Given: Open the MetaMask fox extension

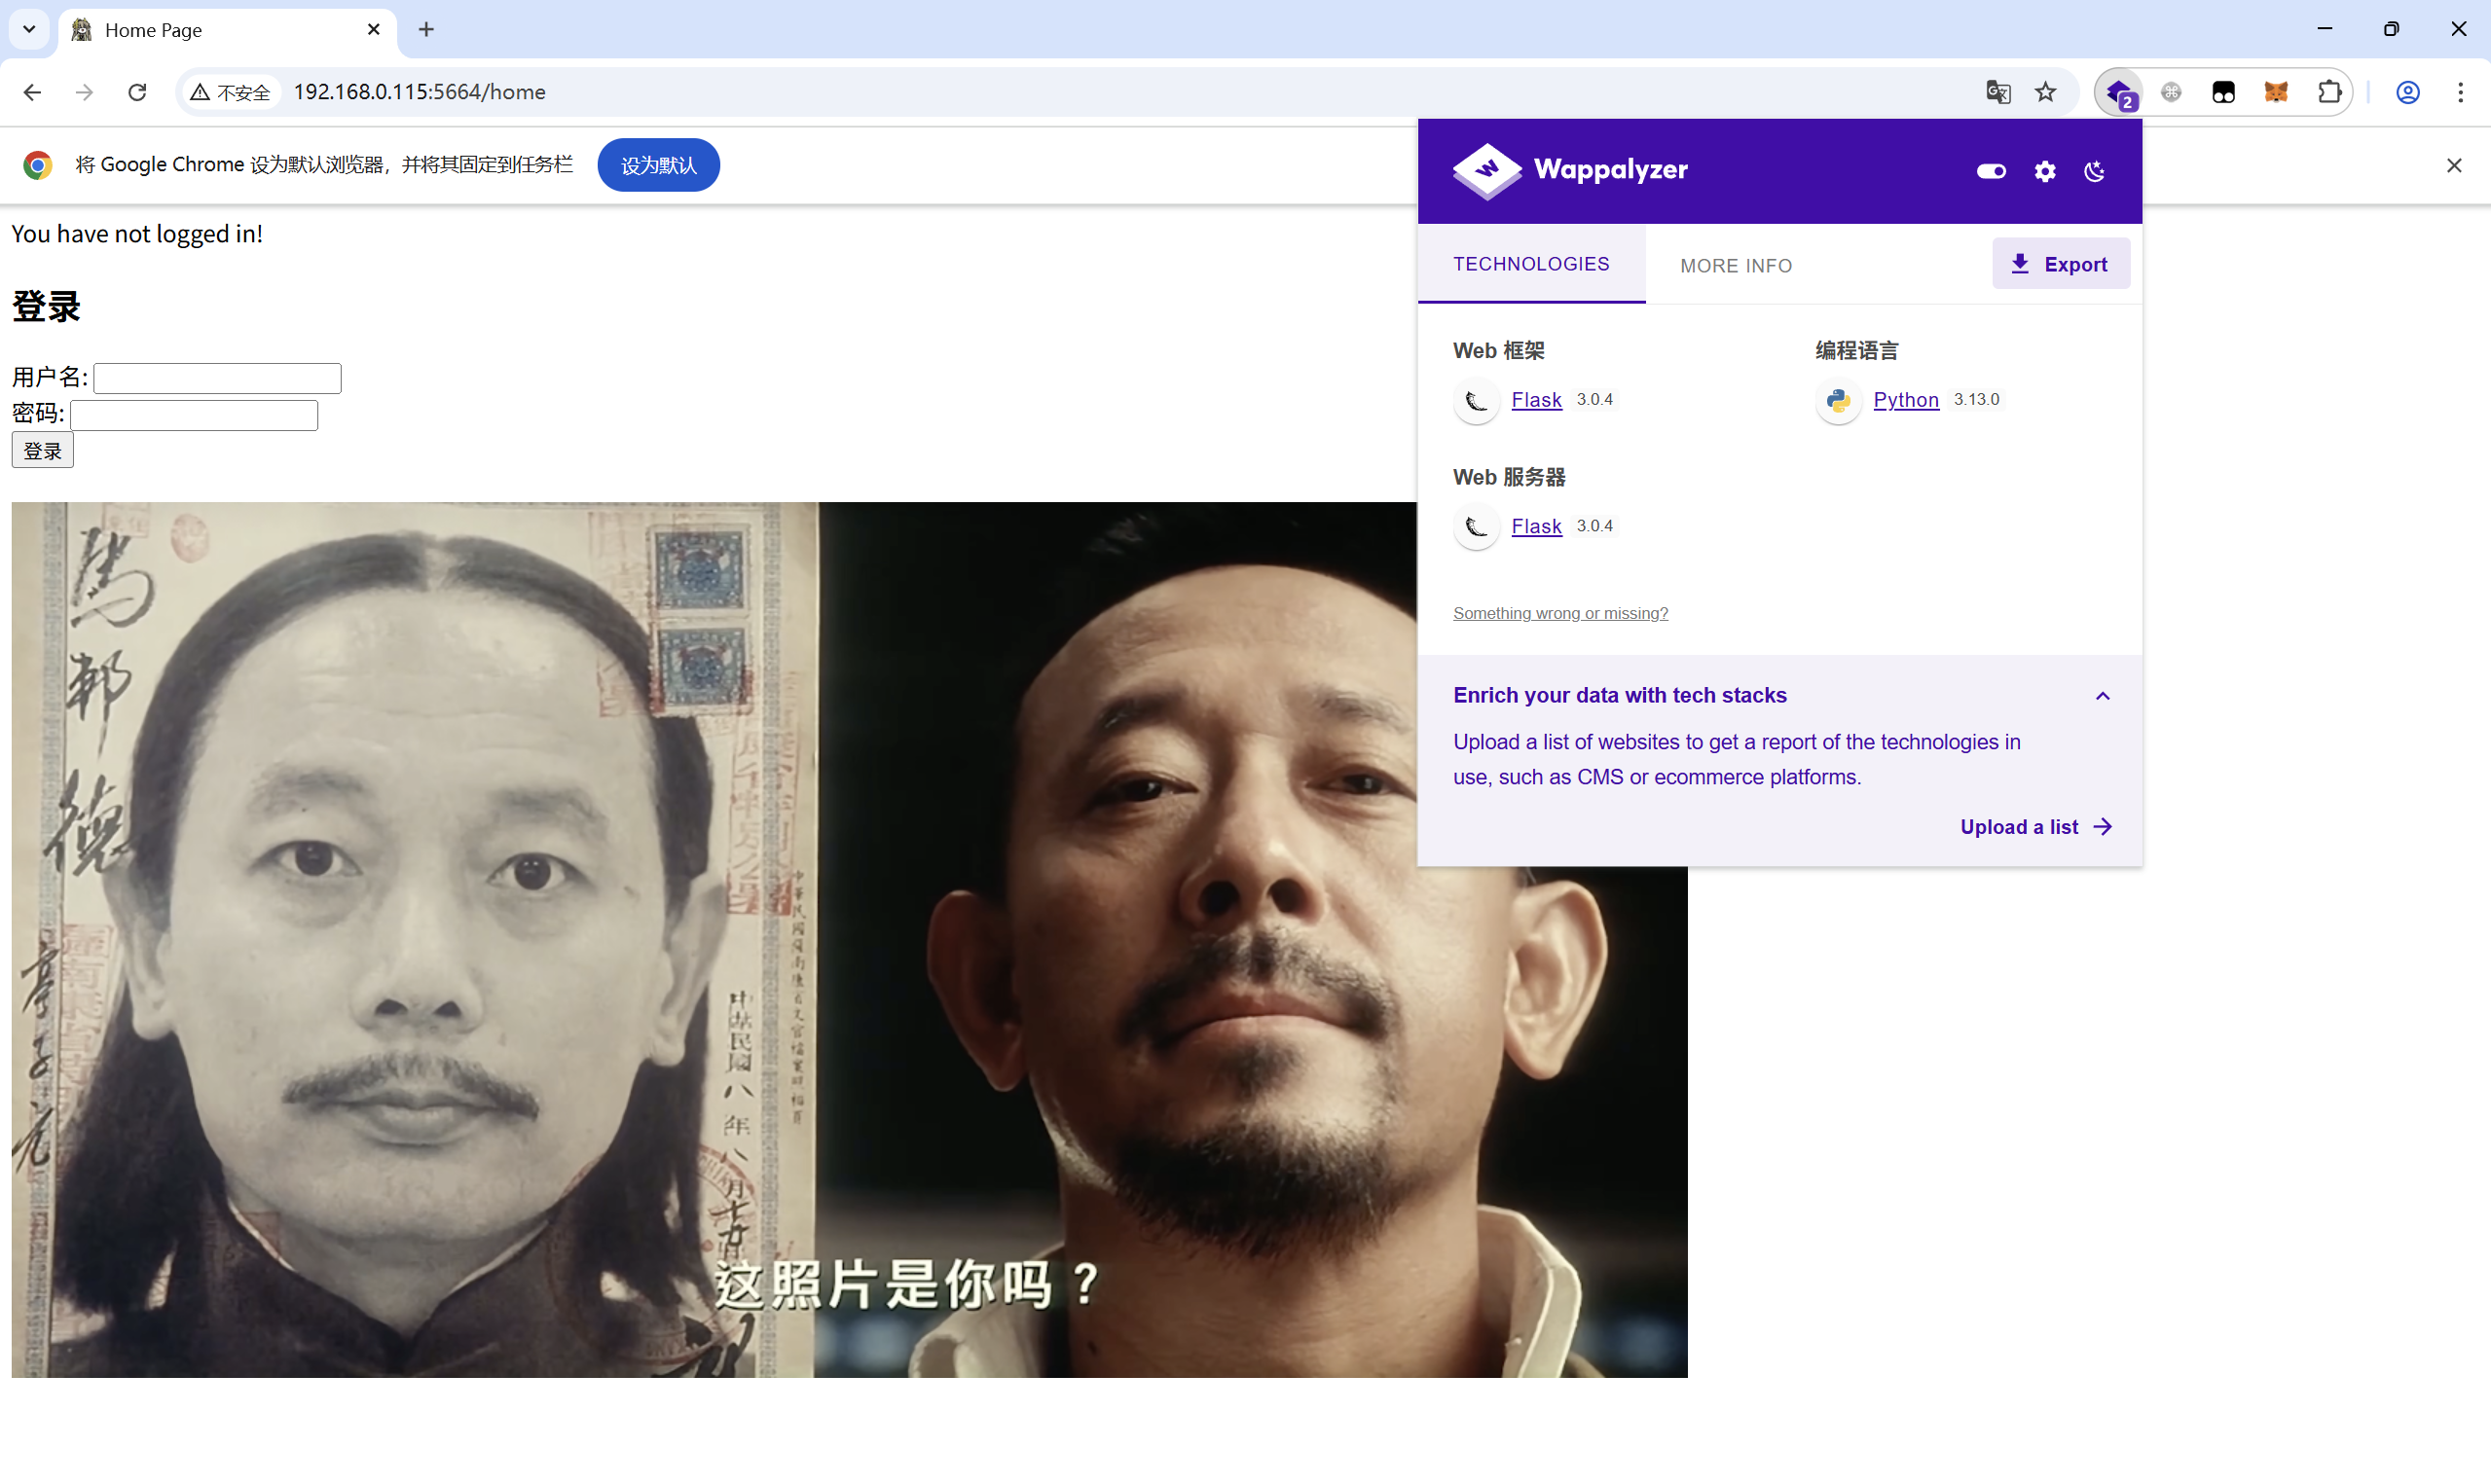Looking at the screenshot, I should click(2276, 92).
